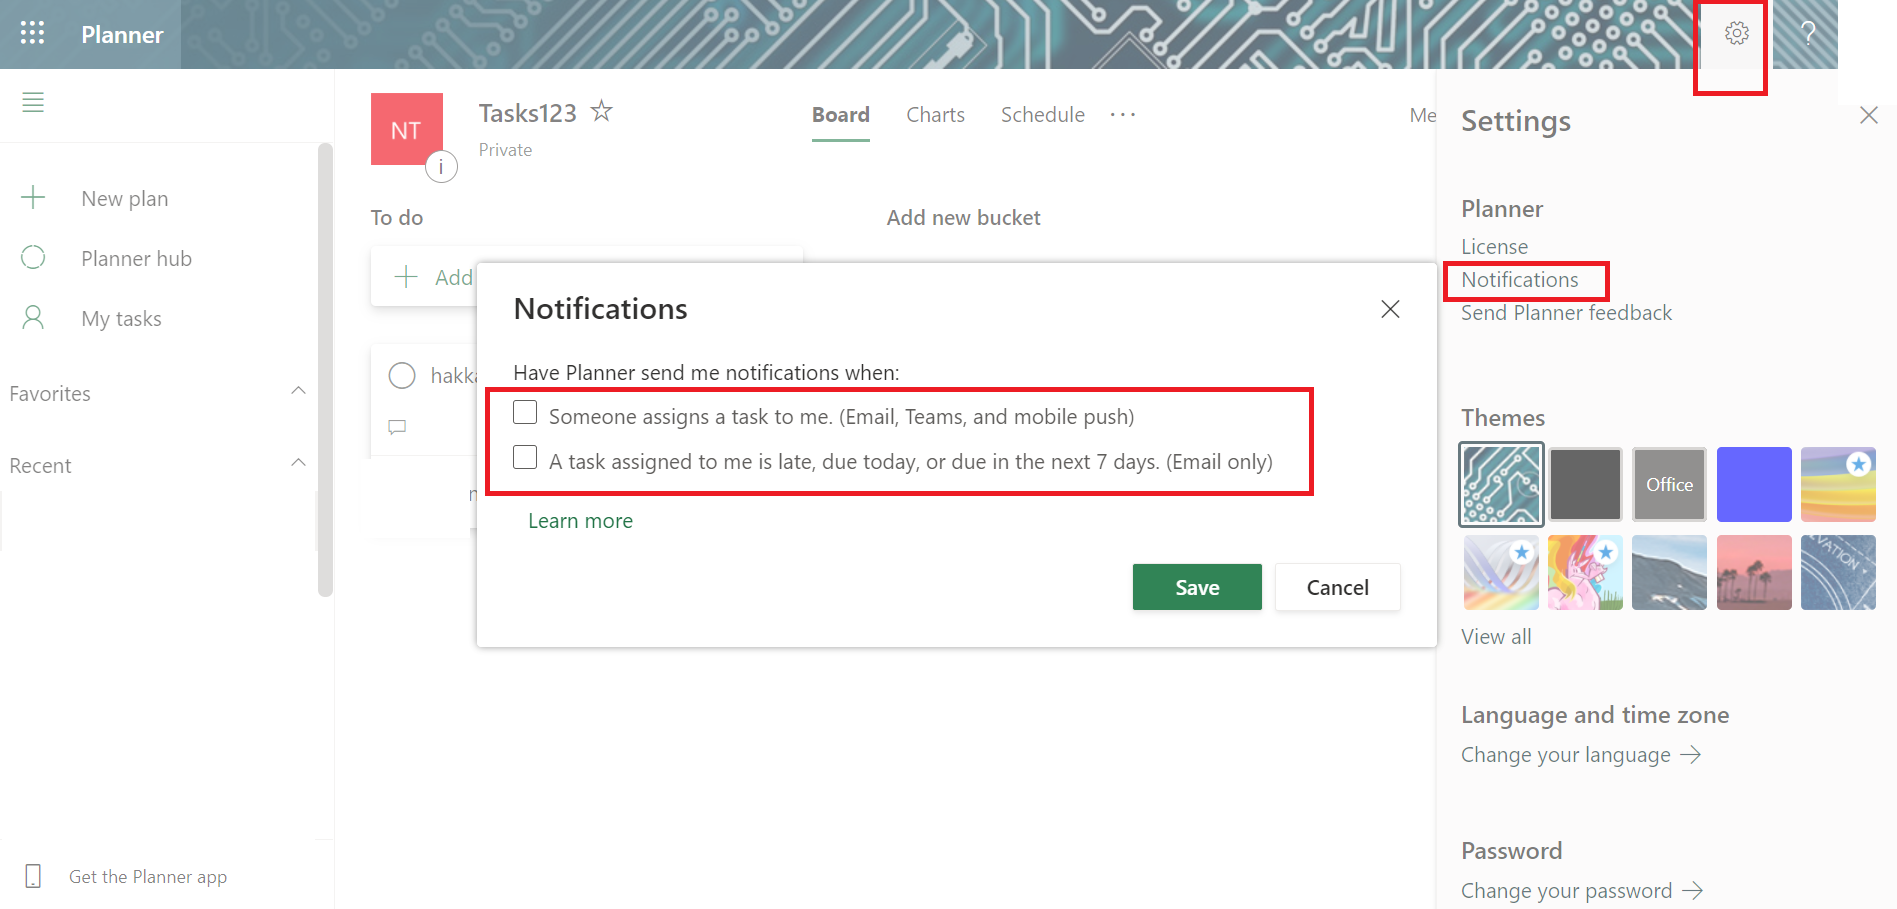This screenshot has width=1897, height=909.
Task: Select the blue-violet theme swatch
Action: pyautogui.click(x=1754, y=484)
